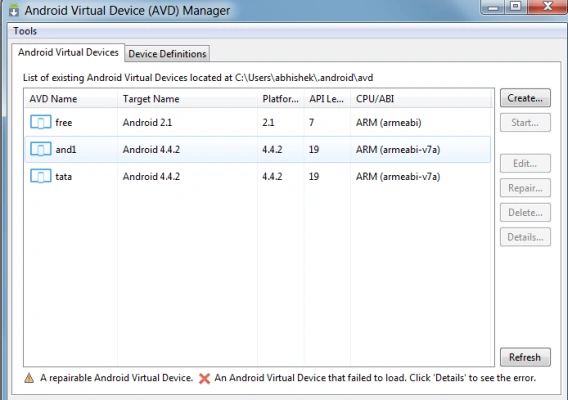The height and width of the screenshot is (400, 568).
Task: Click the Android AVD Manager title bar icon
Action: 14,10
